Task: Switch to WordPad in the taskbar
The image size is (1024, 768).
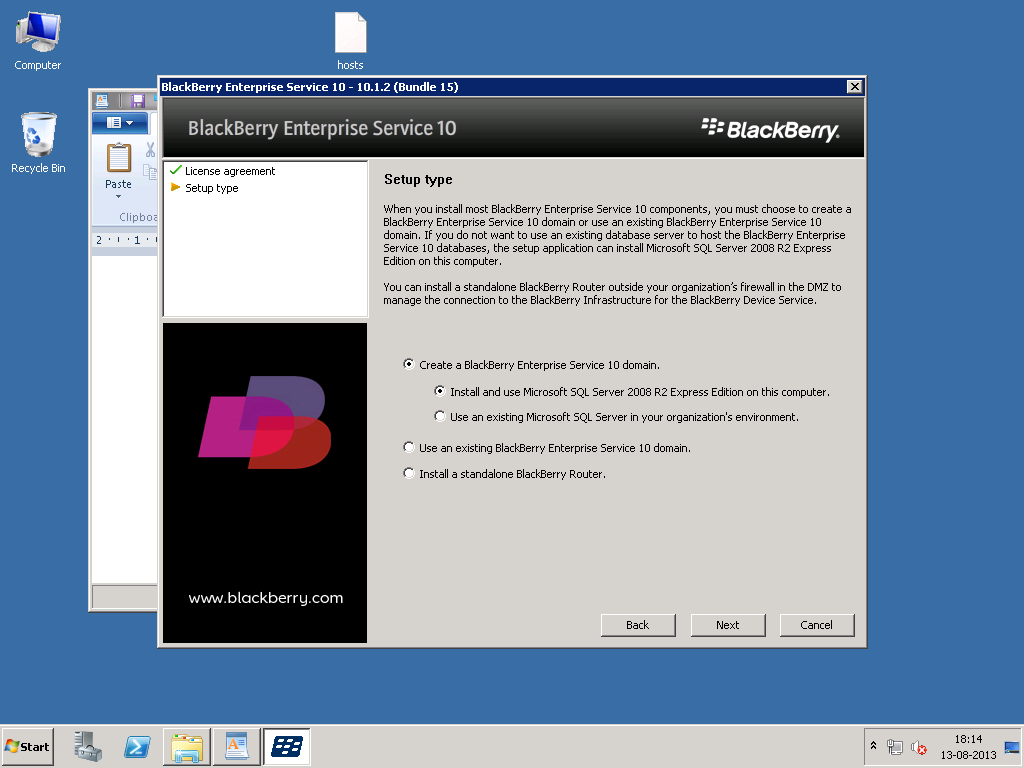Action: click(236, 746)
